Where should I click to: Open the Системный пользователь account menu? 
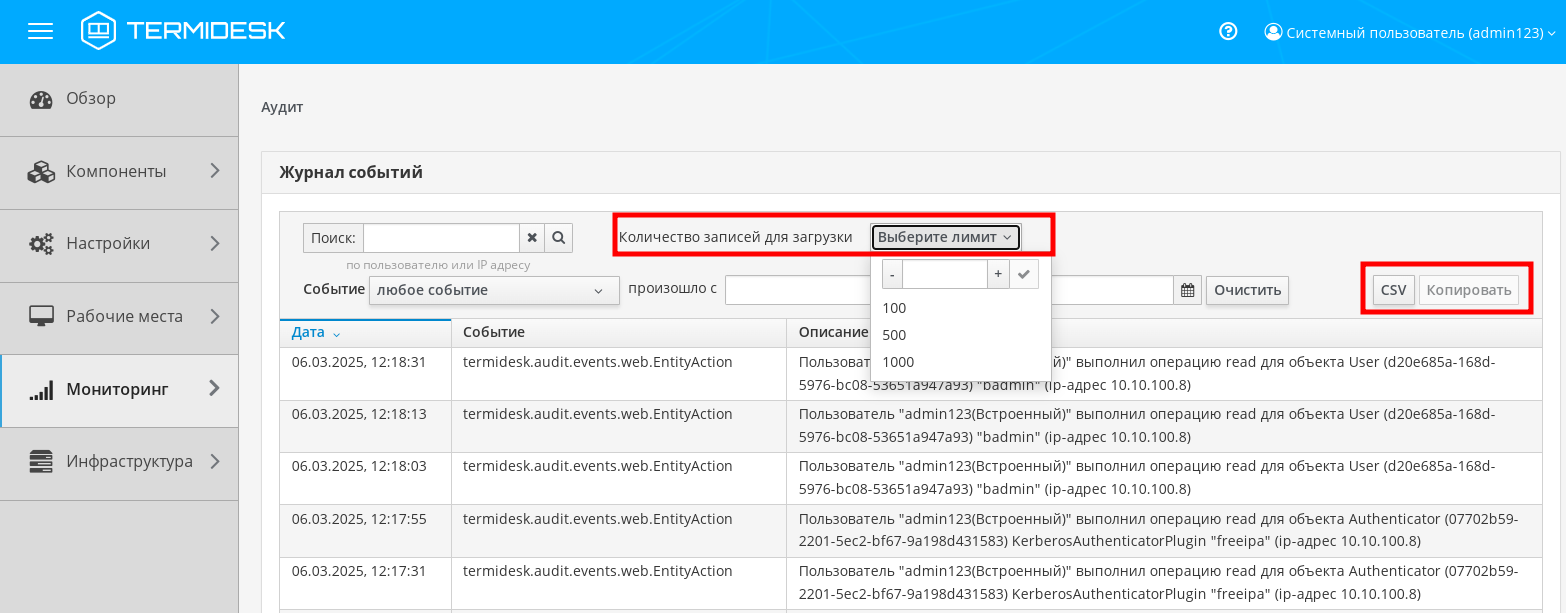click(x=1410, y=32)
